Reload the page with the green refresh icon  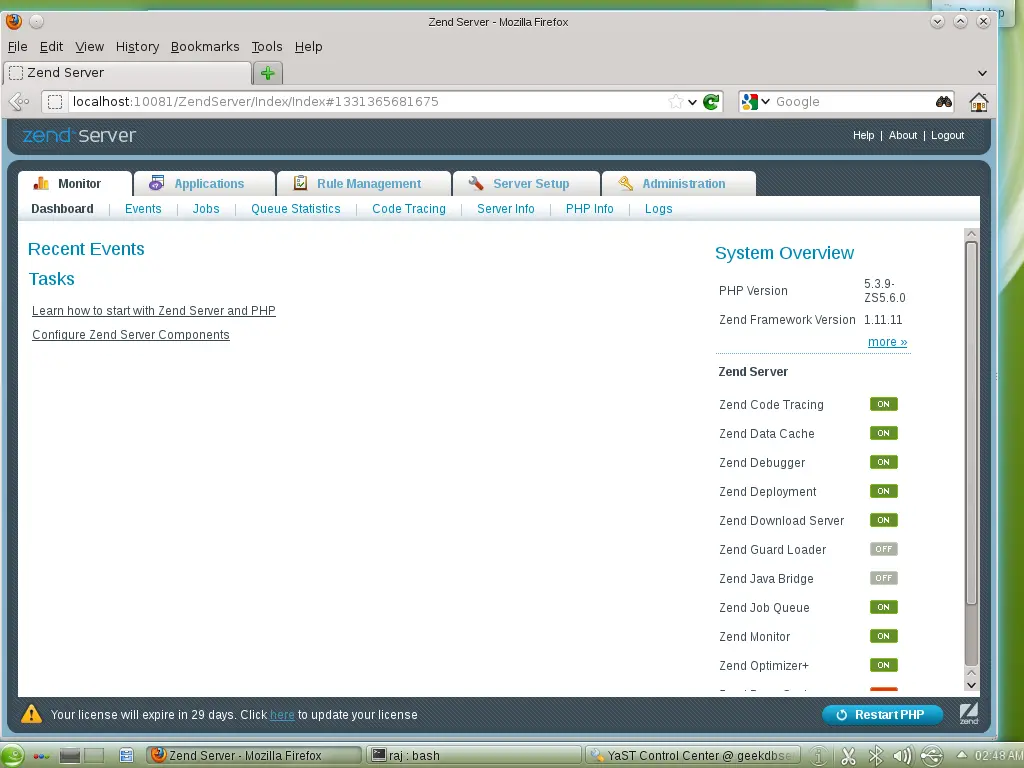711,101
